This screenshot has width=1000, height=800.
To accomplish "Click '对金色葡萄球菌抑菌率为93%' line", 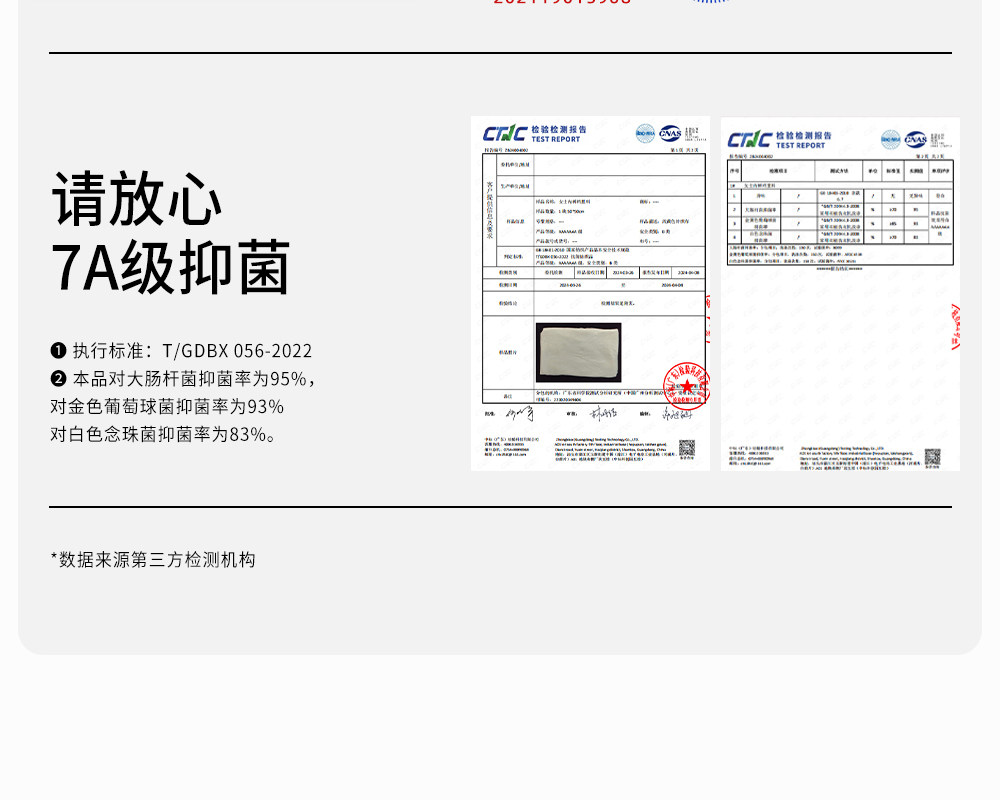I will tap(167, 406).
